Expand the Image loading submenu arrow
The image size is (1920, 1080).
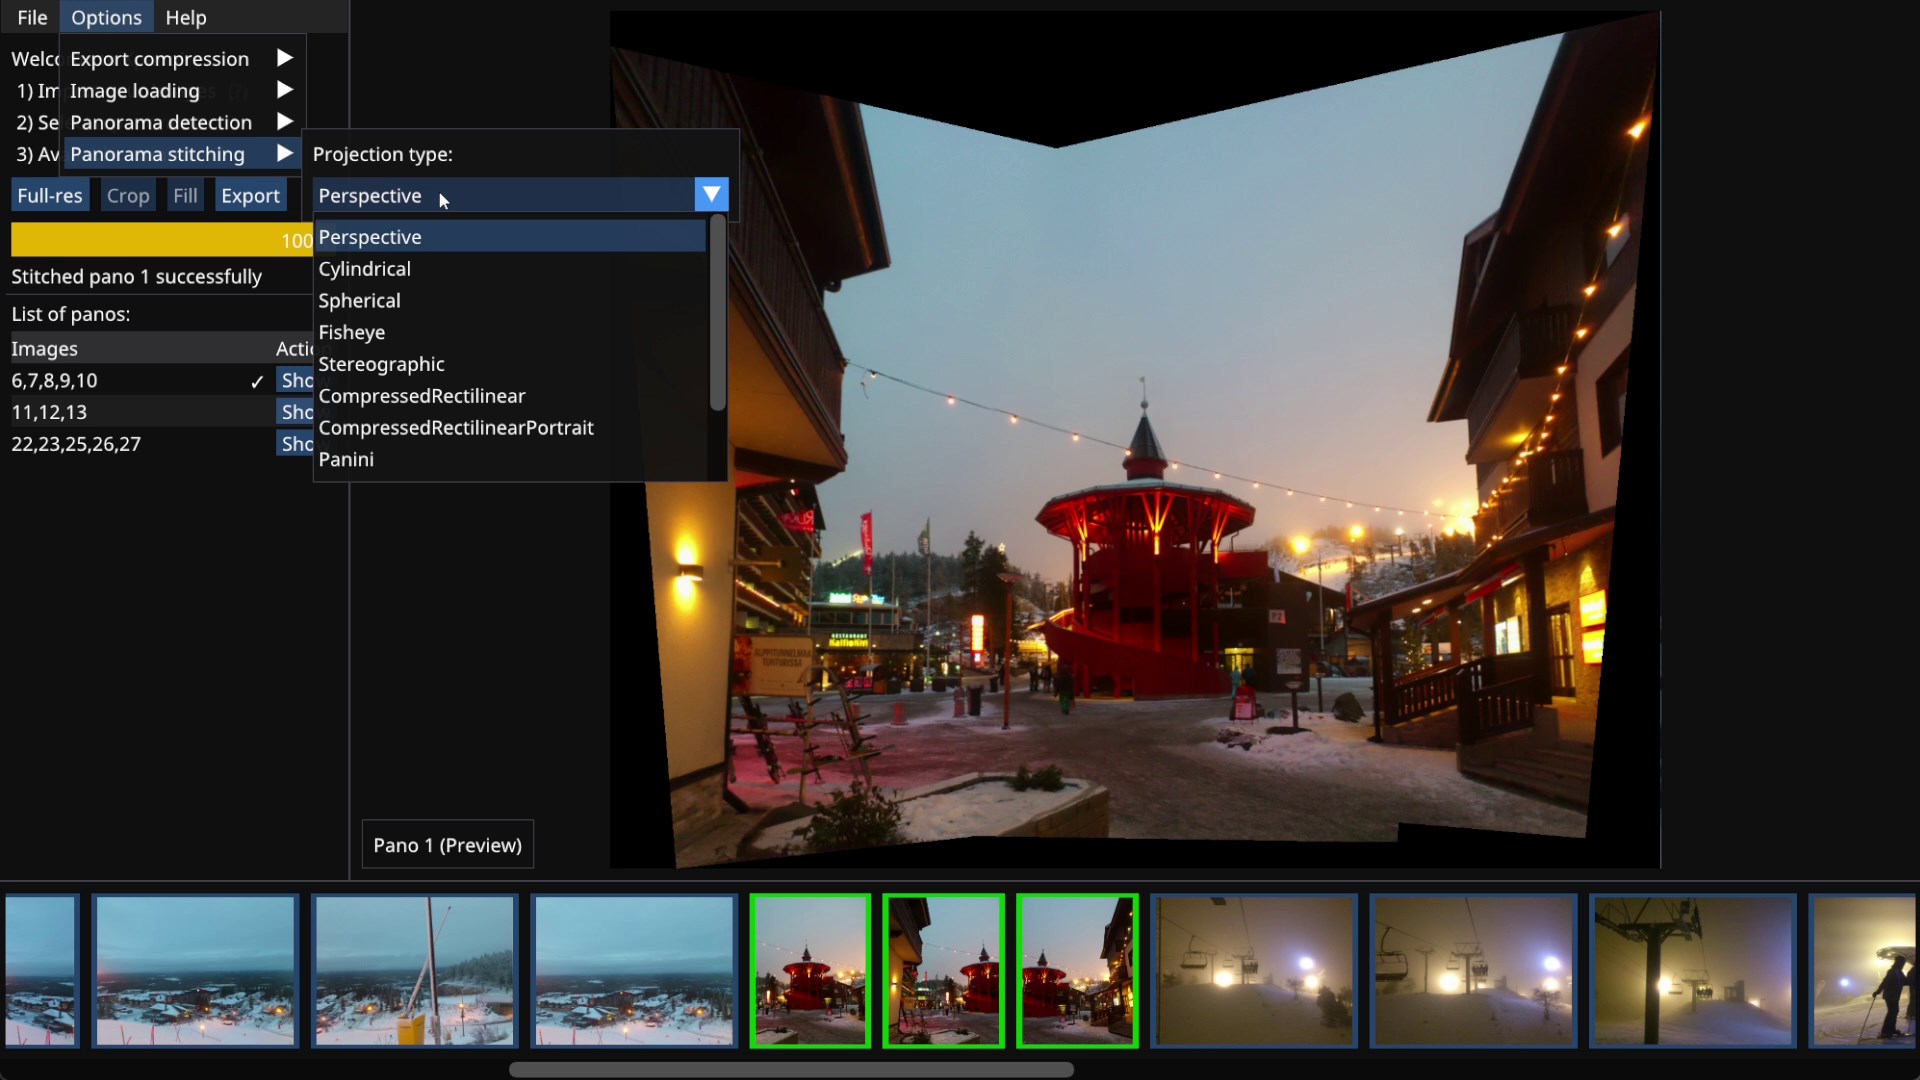(284, 90)
